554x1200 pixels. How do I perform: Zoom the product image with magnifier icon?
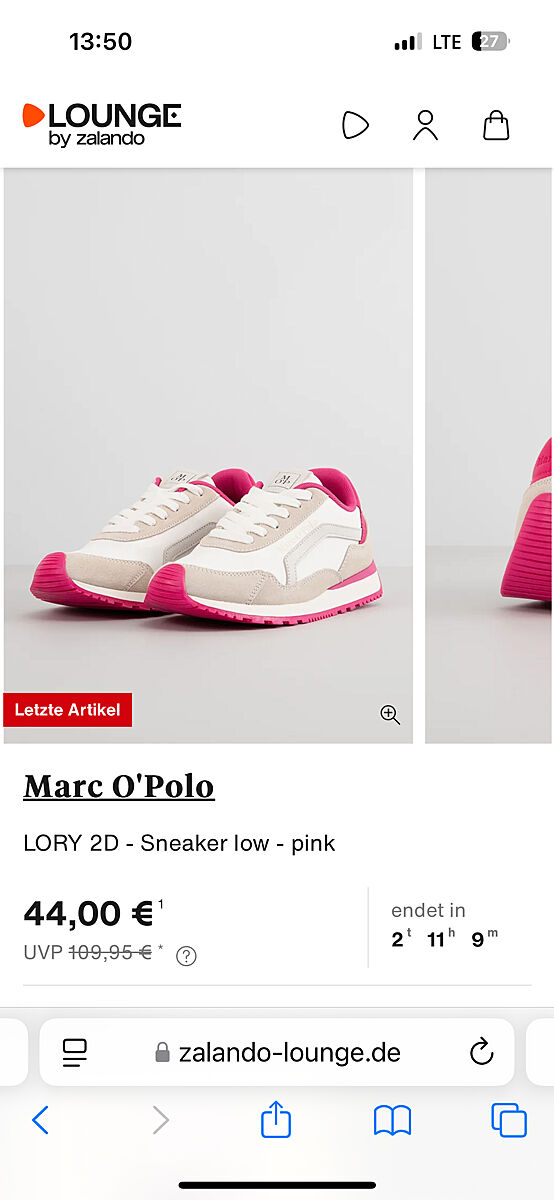click(390, 714)
